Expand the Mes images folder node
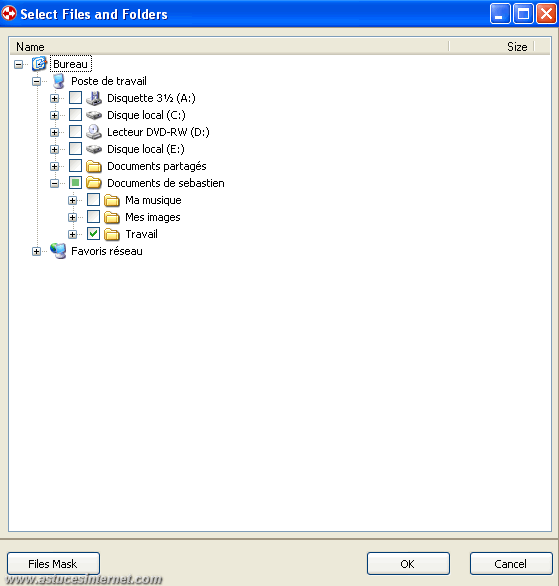559x586 pixels. pos(72,218)
